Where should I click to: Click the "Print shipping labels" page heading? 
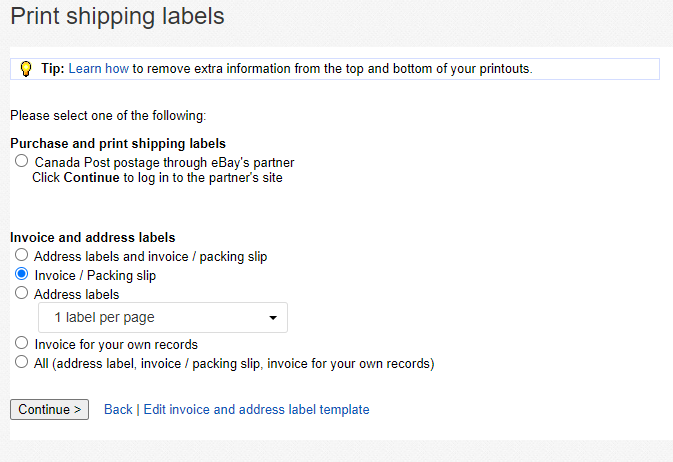click(117, 17)
